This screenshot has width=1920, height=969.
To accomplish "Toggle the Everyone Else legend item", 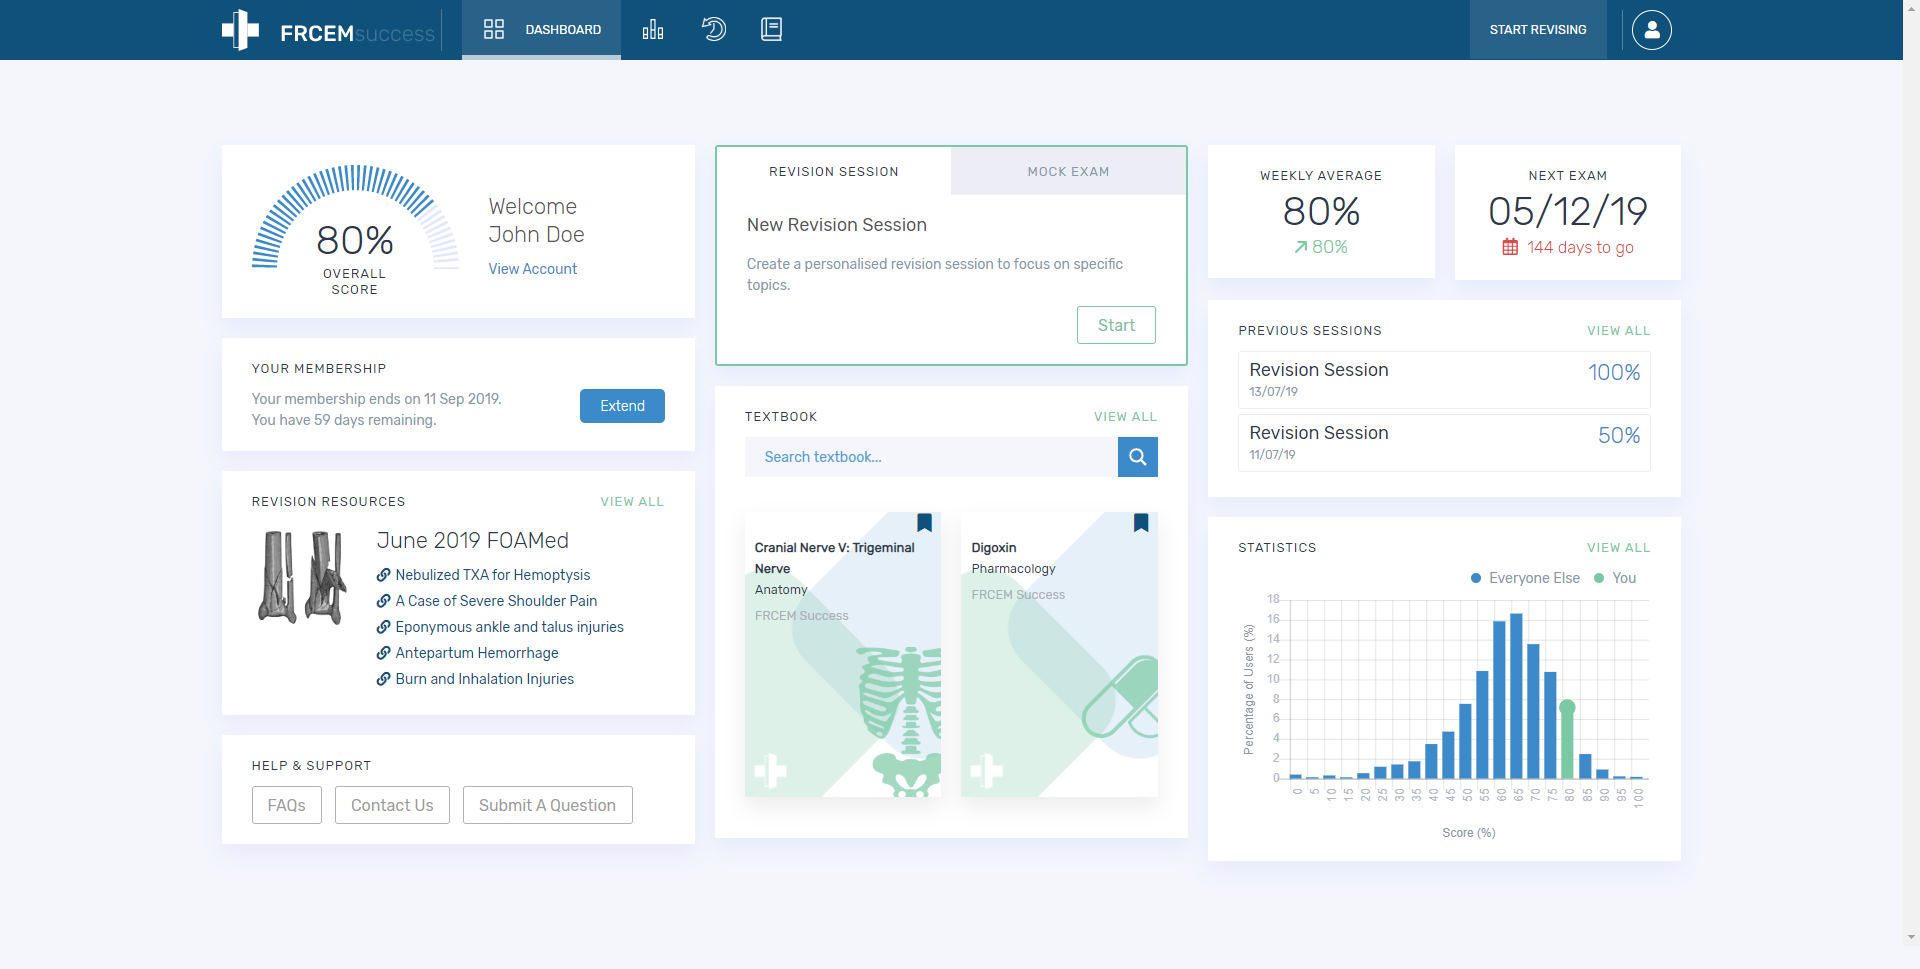I will (1525, 578).
